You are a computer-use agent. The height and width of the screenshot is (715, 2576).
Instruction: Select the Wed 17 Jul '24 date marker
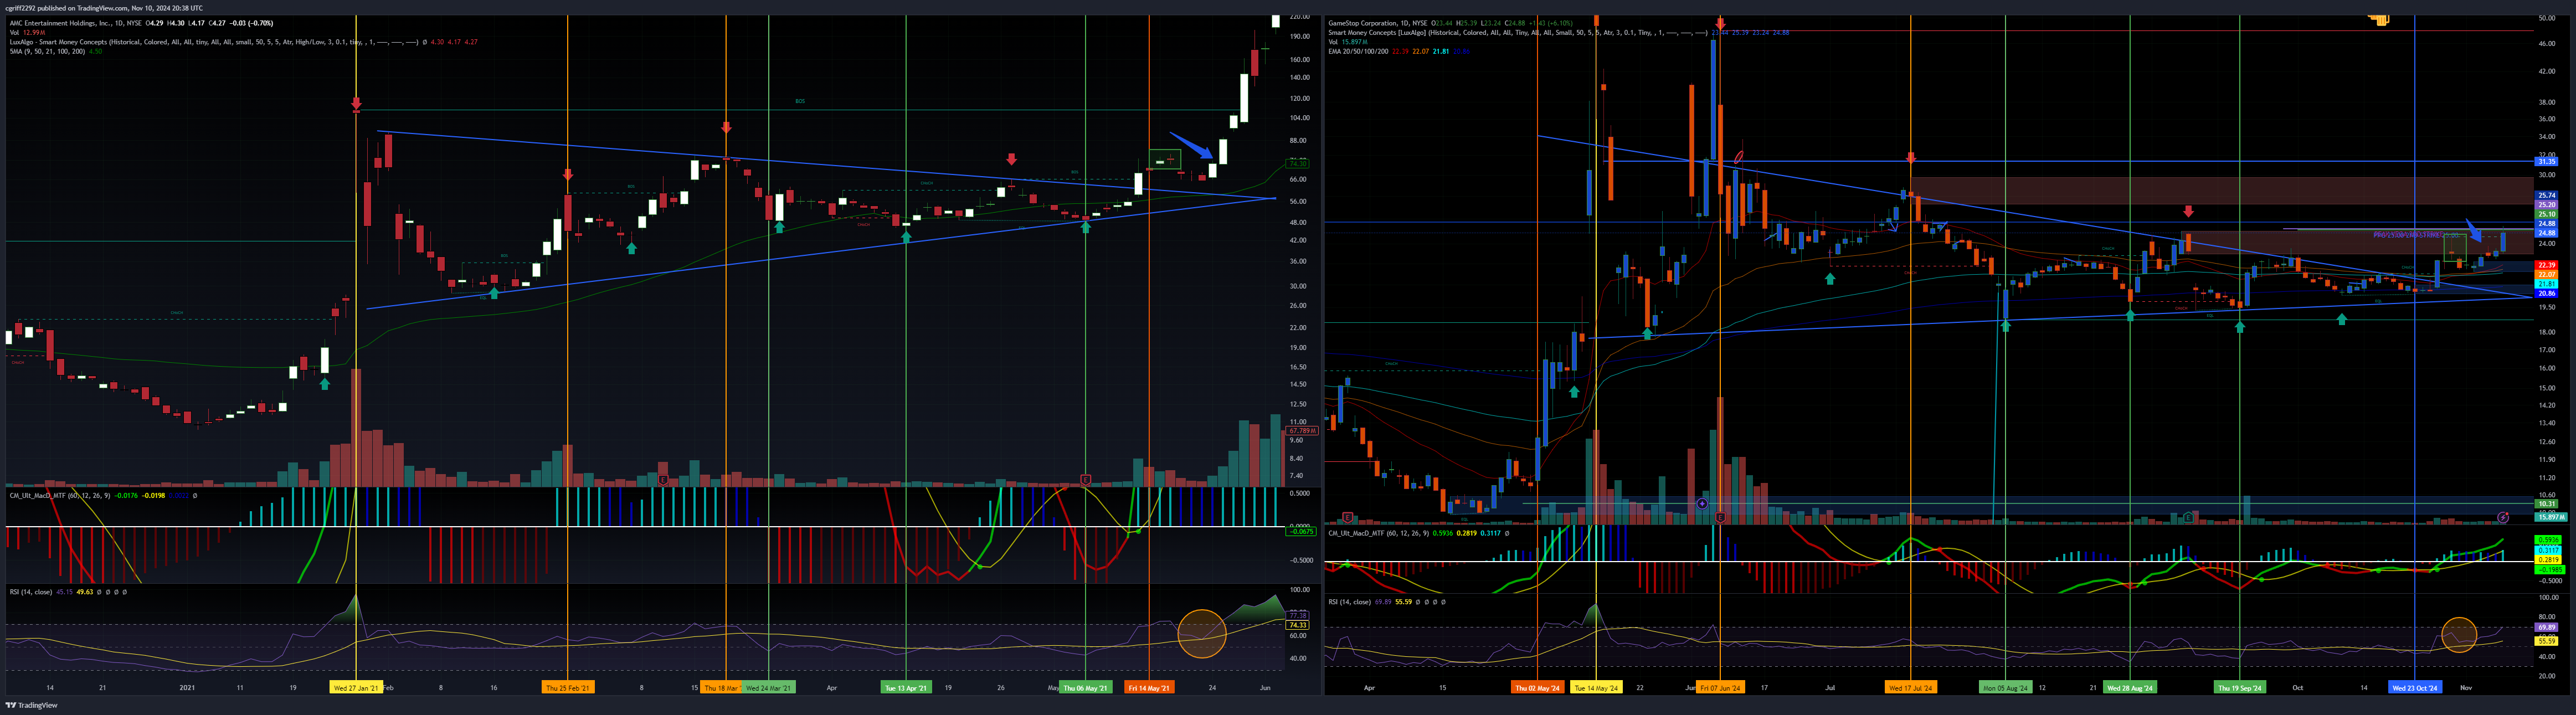[x=1911, y=688]
